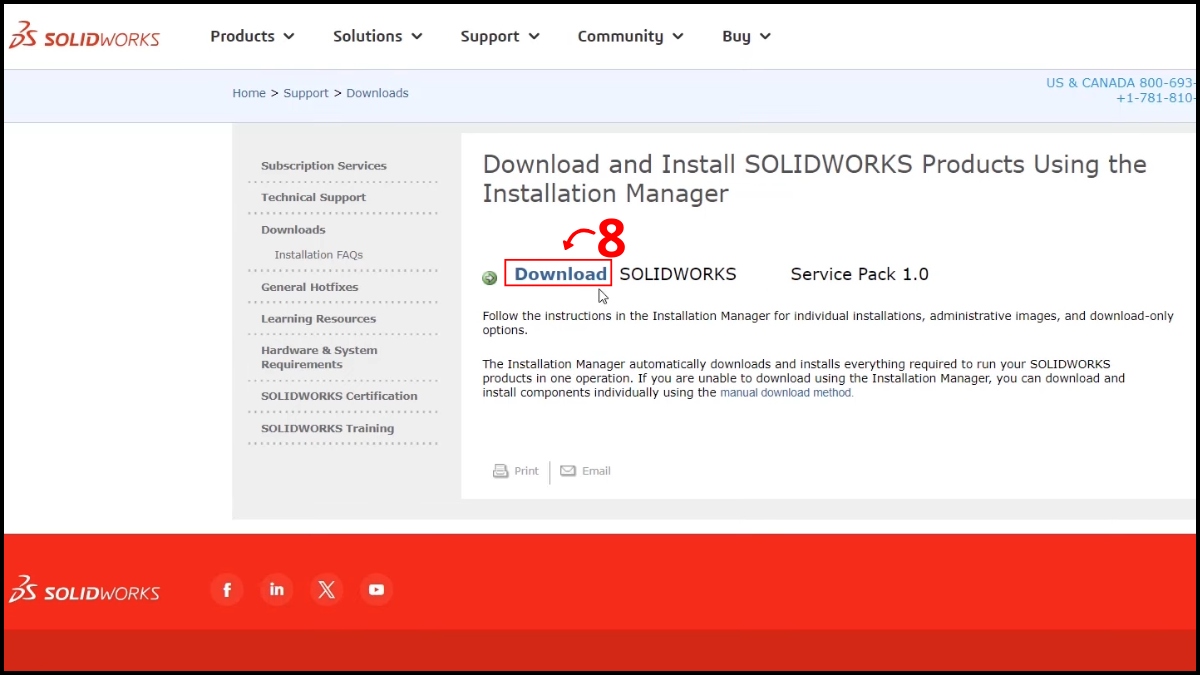Viewport: 1200px width, 675px height.
Task: Open Technical Support in the sidebar
Action: click(x=313, y=198)
